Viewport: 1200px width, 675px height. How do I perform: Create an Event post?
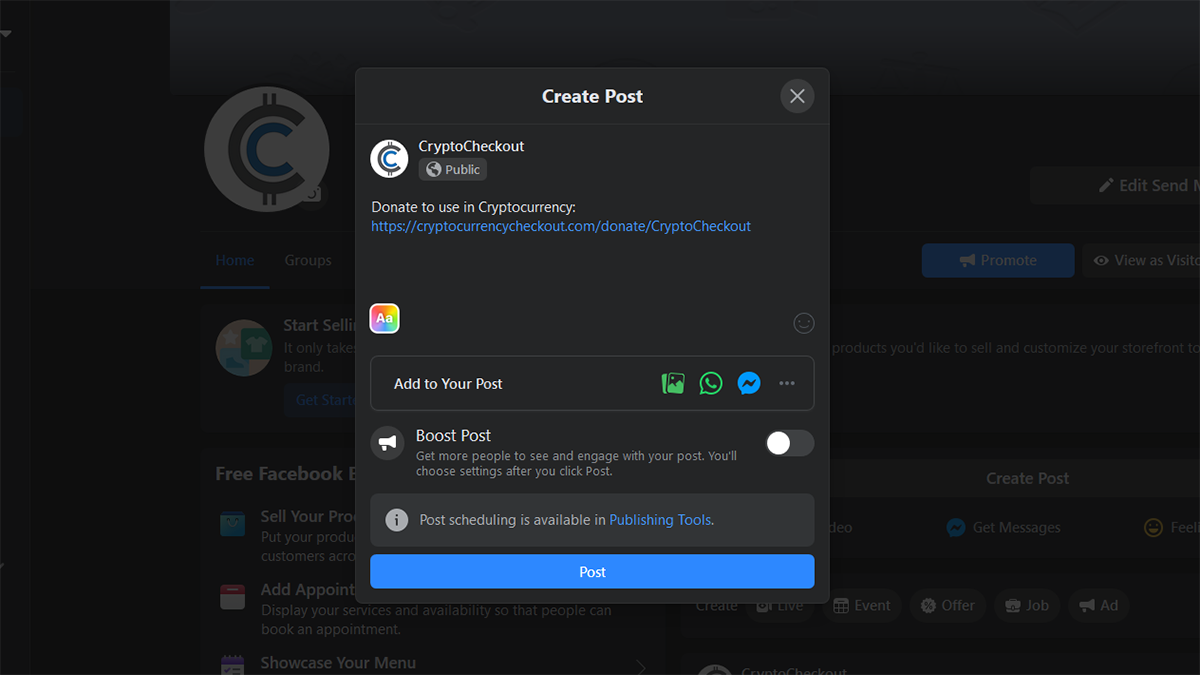pyautogui.click(x=862, y=605)
